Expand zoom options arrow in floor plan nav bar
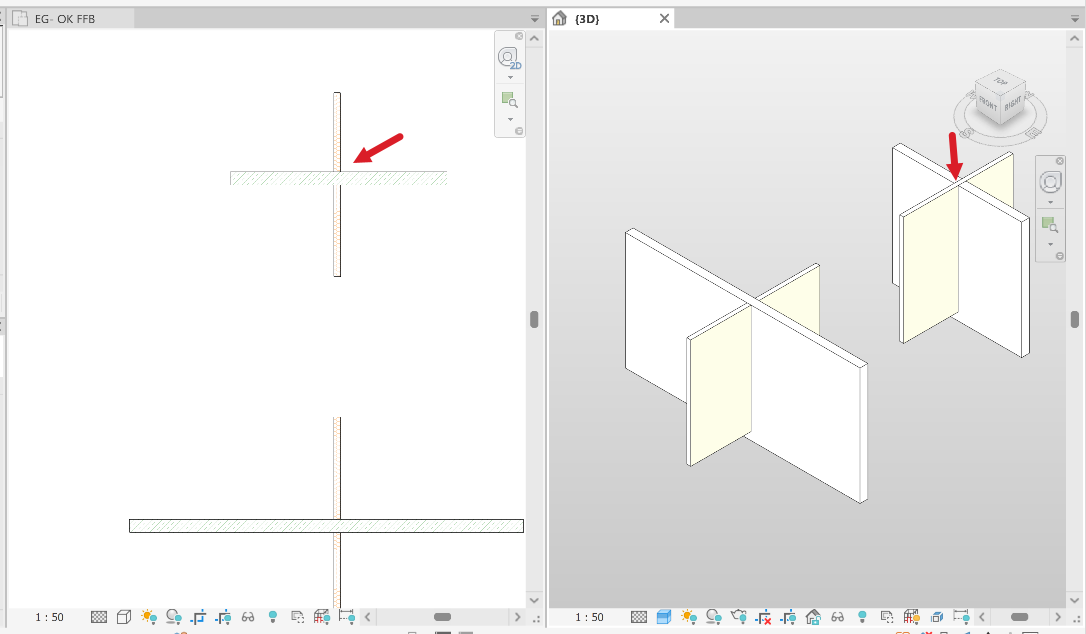This screenshot has height=634, width=1086. point(510,119)
